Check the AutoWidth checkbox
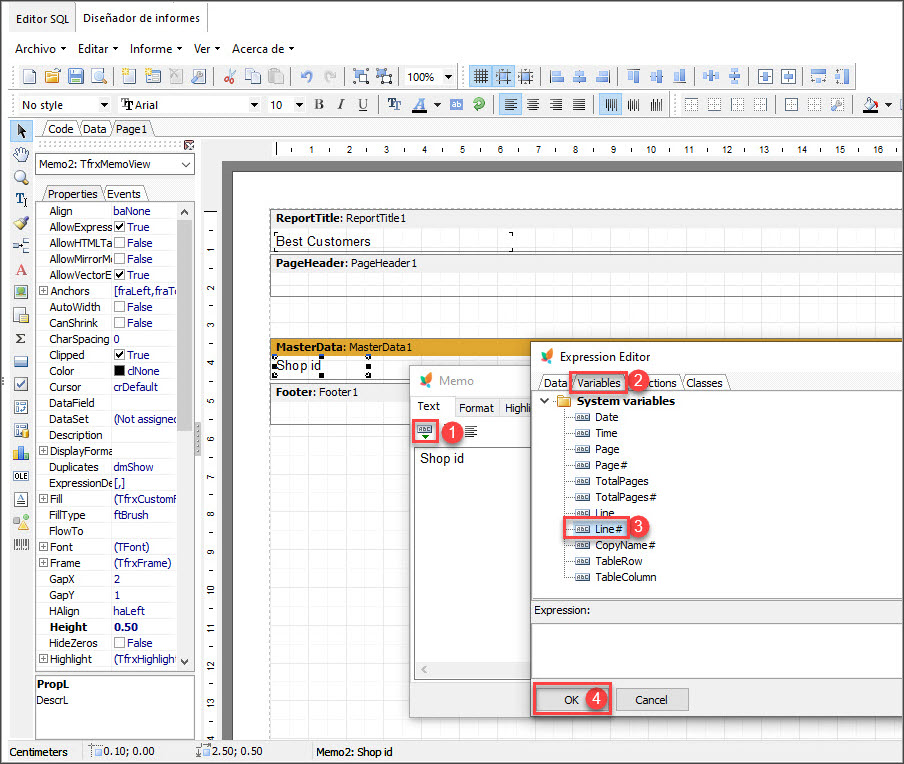This screenshot has width=904, height=764. 119,307
